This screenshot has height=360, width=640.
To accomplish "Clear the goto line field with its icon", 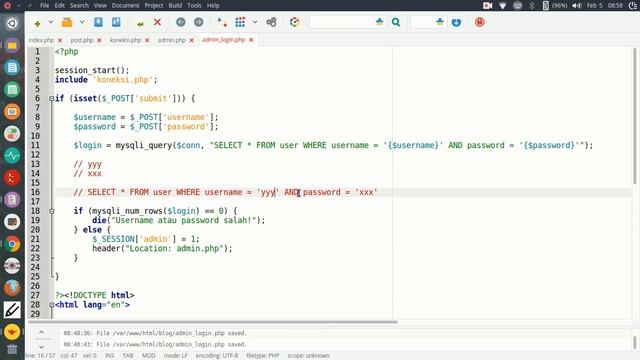I will click(x=440, y=22).
